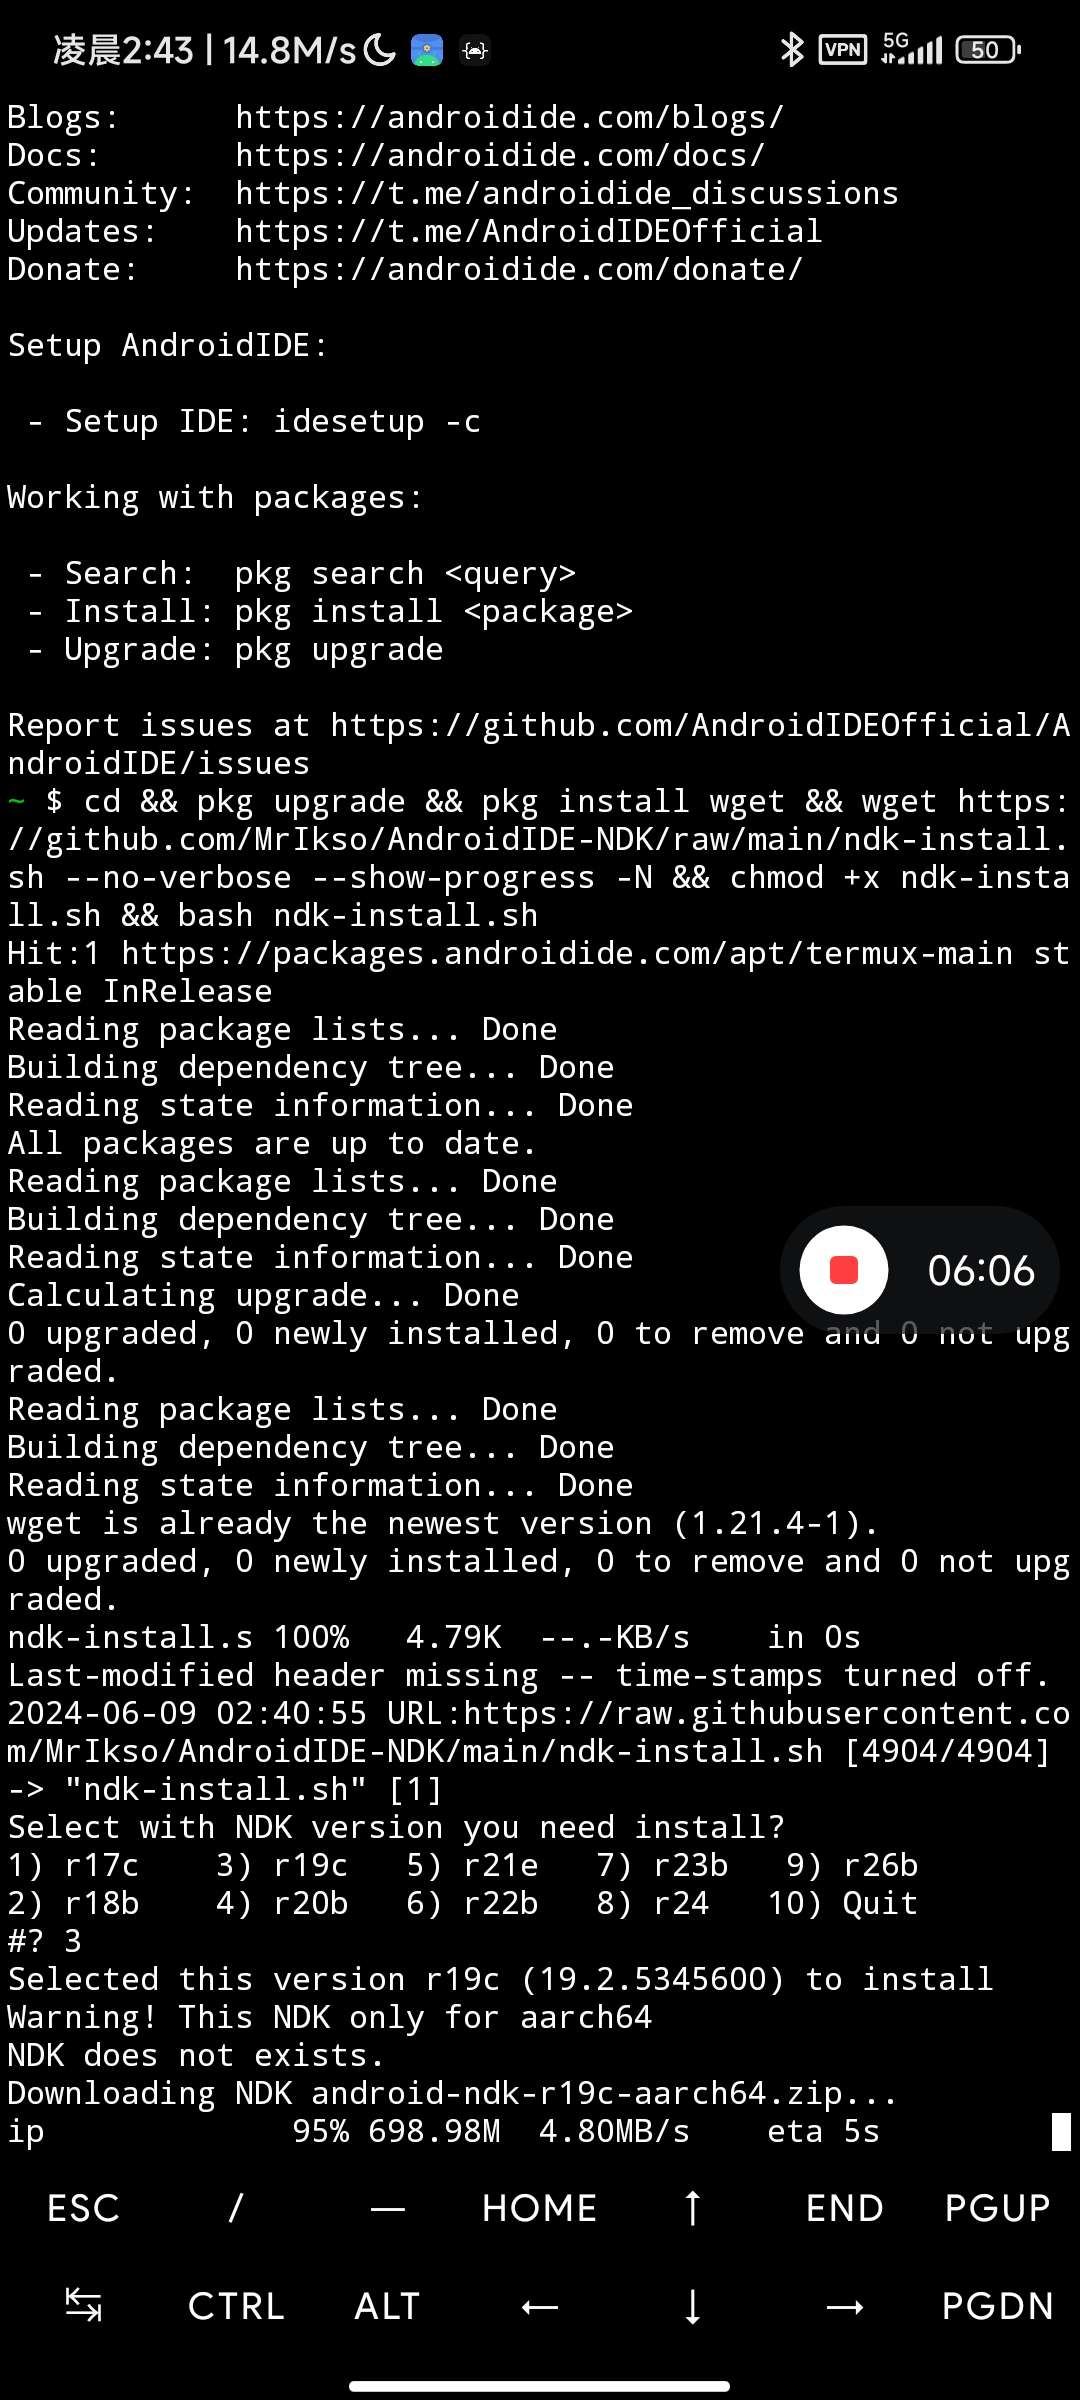Tap the right arrow key
This screenshot has height=2400, width=1080.
tap(845, 2307)
